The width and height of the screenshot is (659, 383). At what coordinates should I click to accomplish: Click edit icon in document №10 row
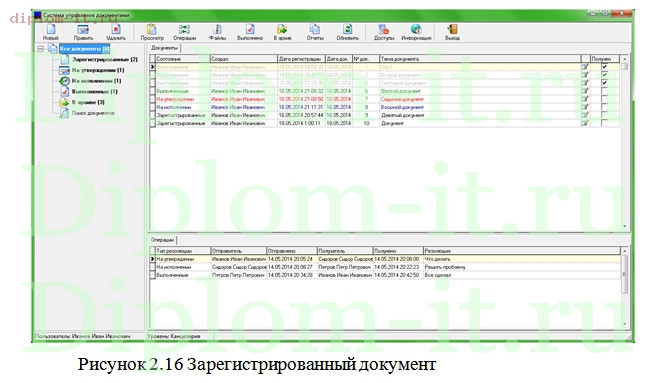585,123
